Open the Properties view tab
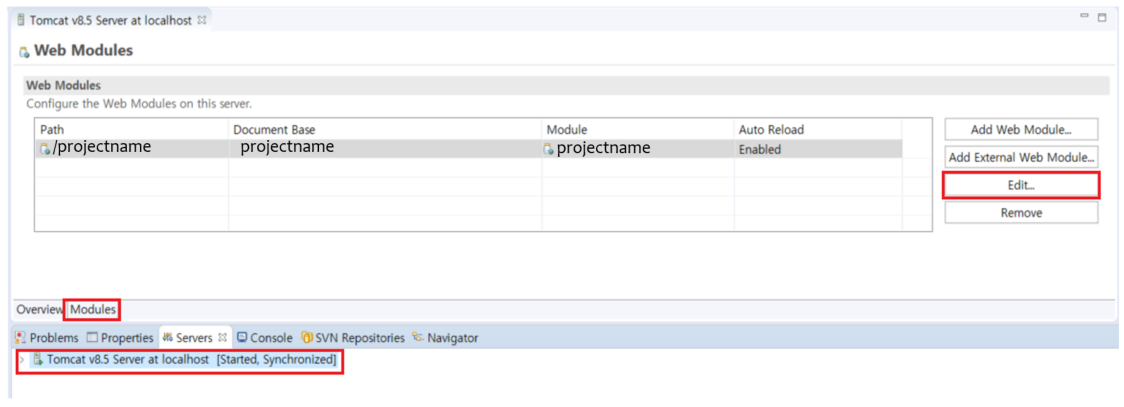This screenshot has height=407, width=1124. tap(120, 337)
